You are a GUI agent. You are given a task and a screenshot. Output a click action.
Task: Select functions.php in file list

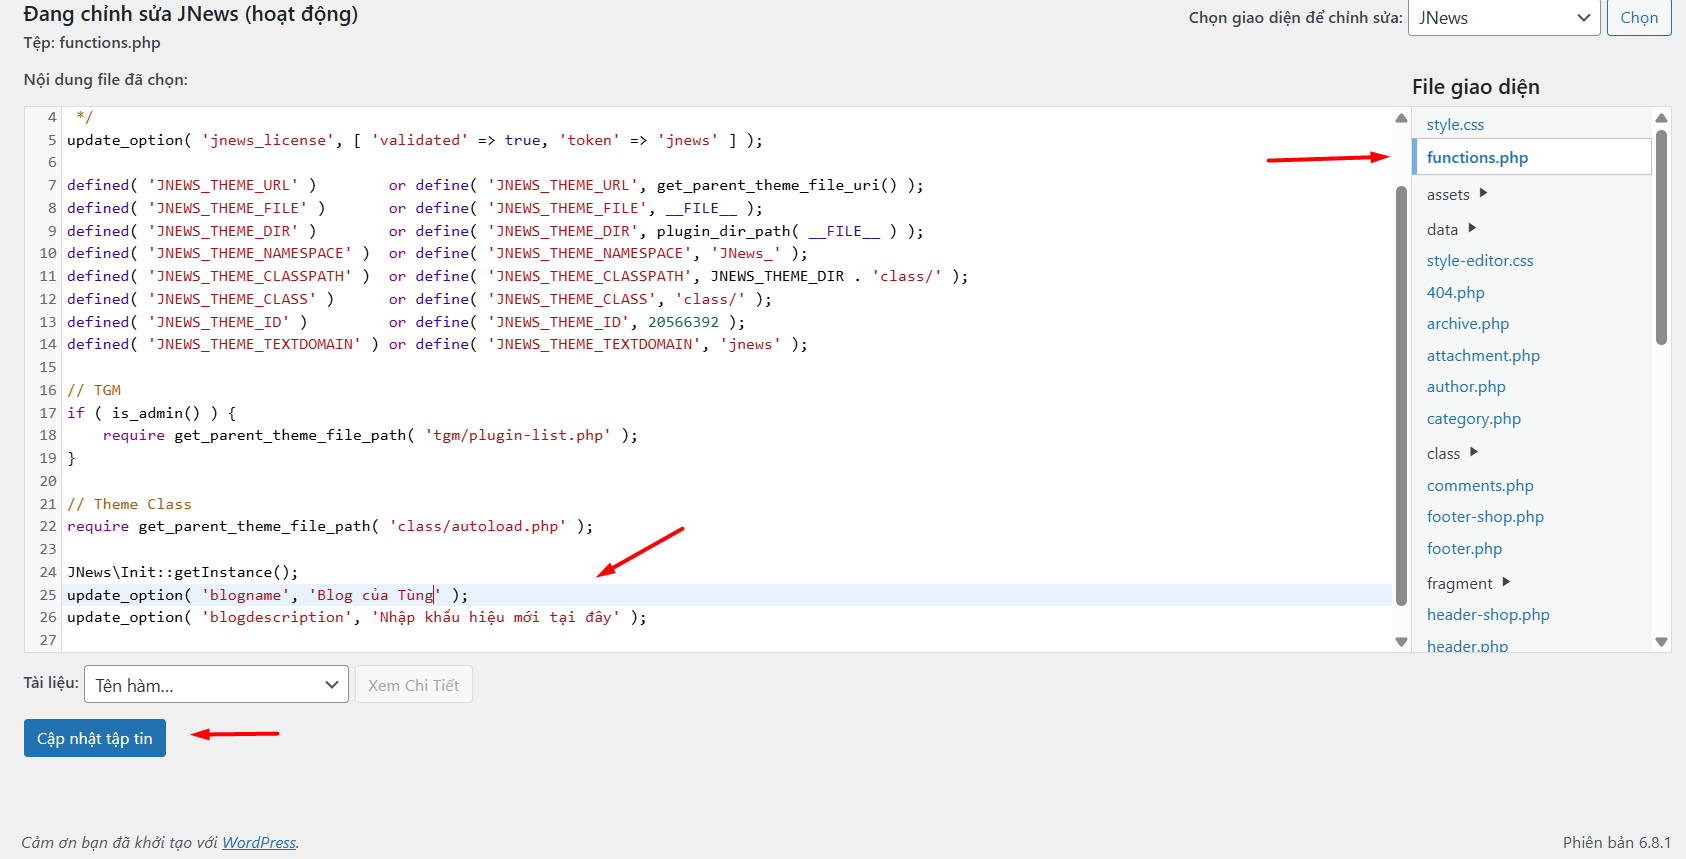tap(1477, 157)
